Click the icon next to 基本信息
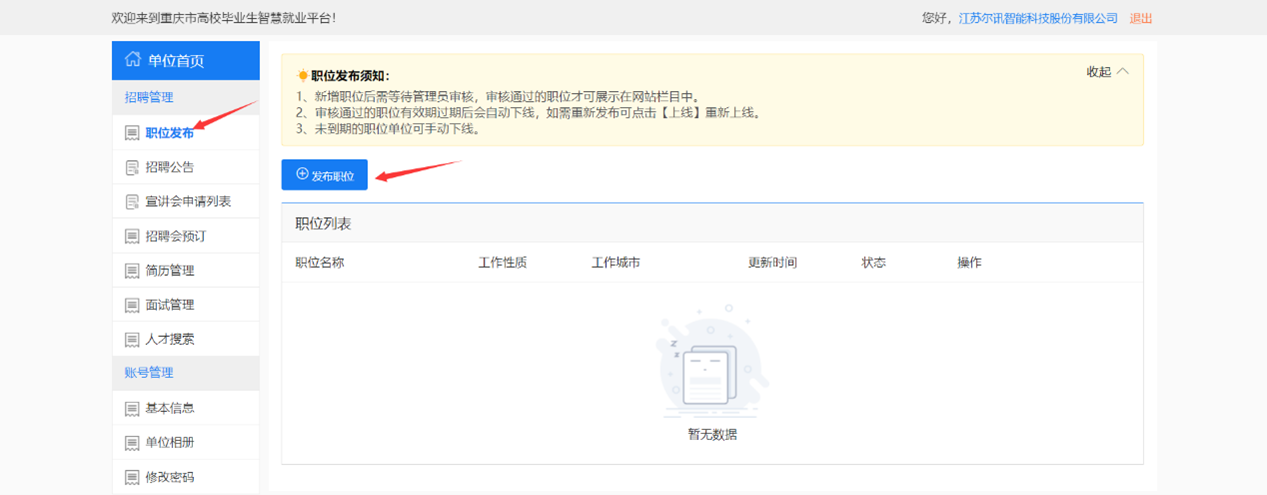 [x=131, y=408]
